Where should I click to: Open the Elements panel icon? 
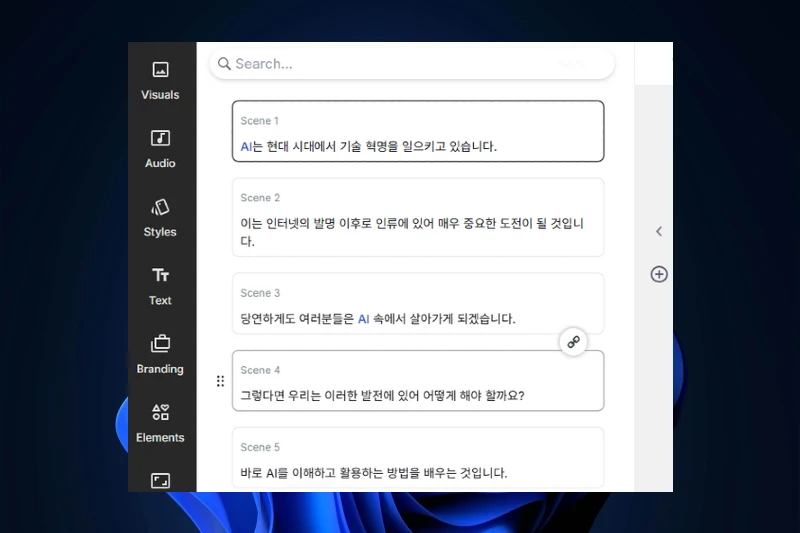coord(160,412)
